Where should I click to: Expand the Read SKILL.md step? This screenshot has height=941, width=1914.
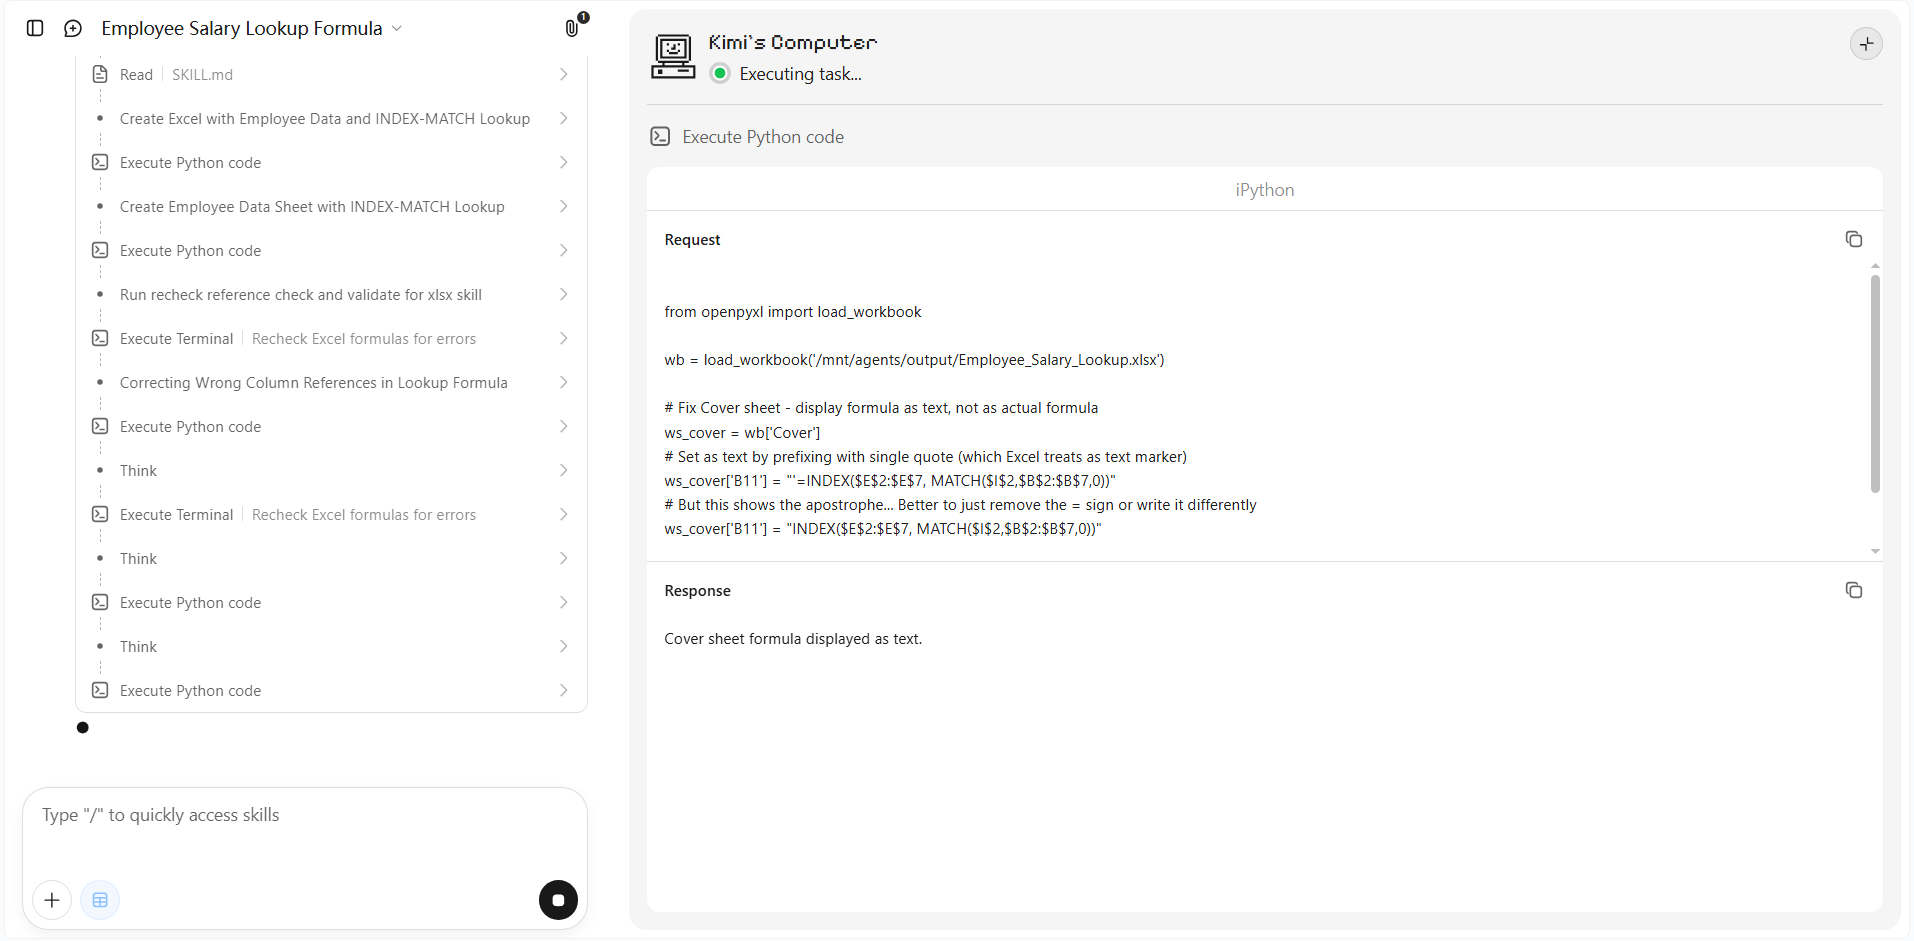point(330,75)
